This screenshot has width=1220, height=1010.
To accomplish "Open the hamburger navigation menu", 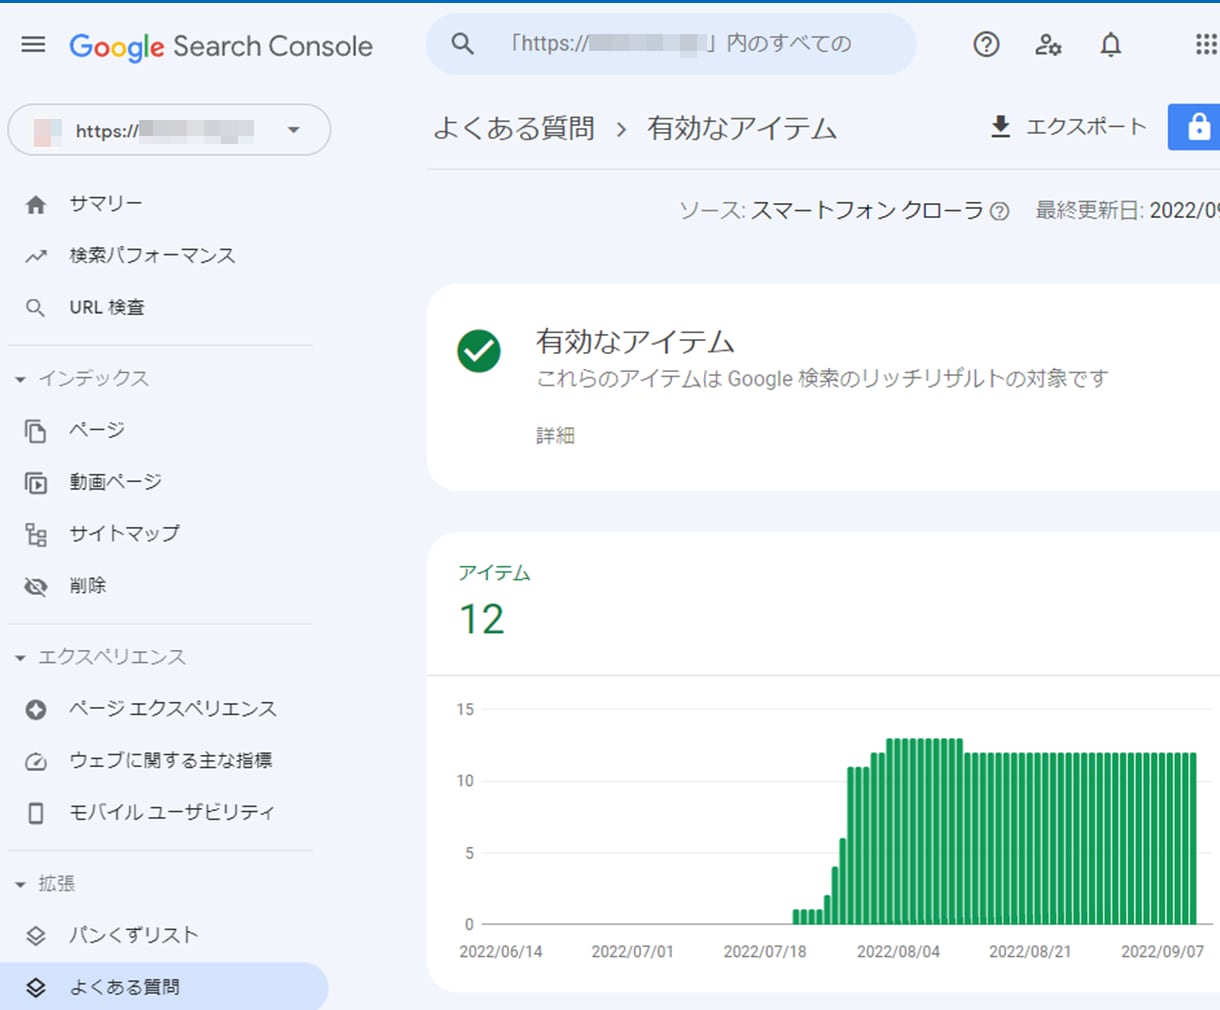I will 33,45.
